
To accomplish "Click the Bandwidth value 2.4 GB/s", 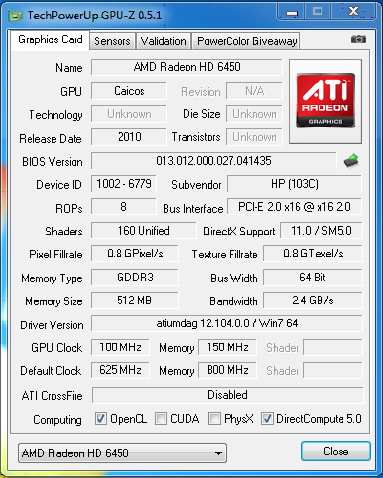I will point(313,300).
